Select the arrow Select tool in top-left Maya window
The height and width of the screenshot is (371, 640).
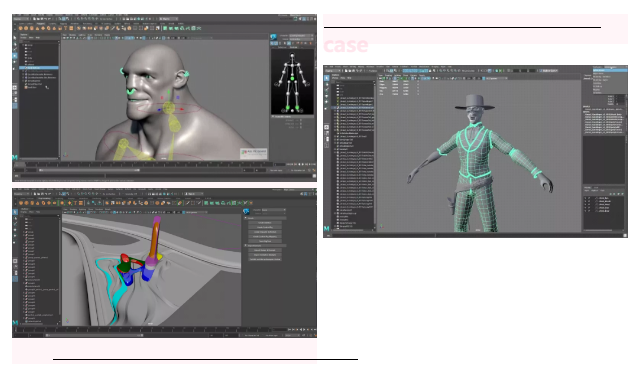tap(15, 38)
